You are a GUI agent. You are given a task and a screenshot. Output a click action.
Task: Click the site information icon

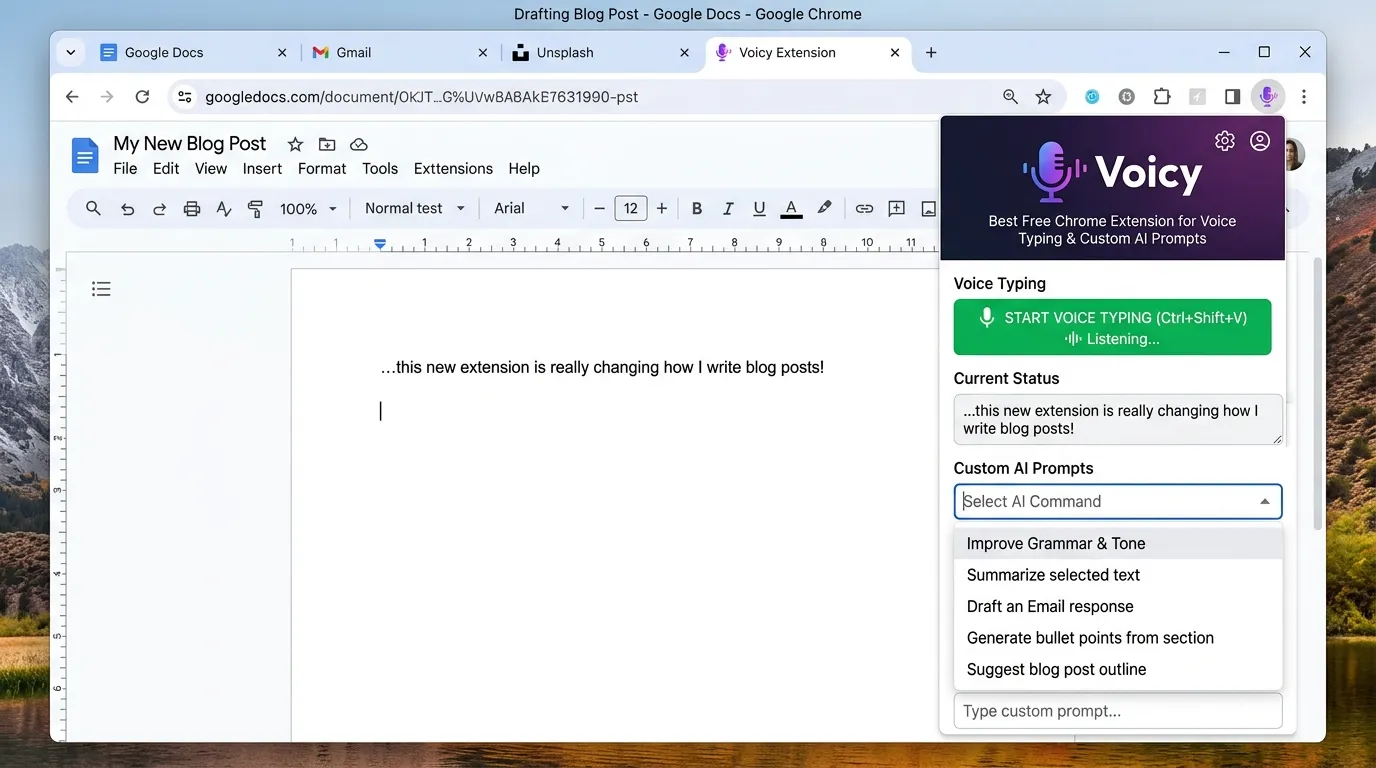(x=183, y=97)
